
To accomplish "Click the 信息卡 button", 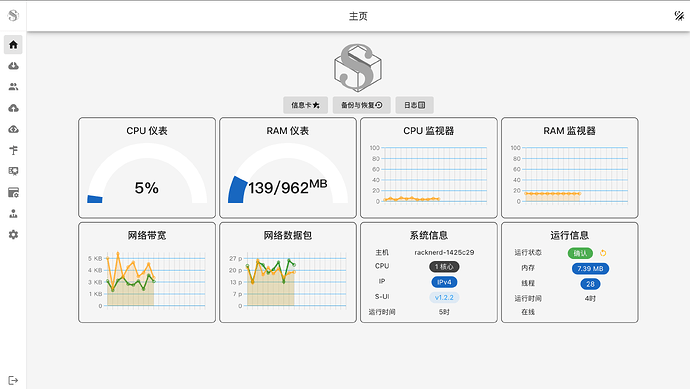I will 305,105.
